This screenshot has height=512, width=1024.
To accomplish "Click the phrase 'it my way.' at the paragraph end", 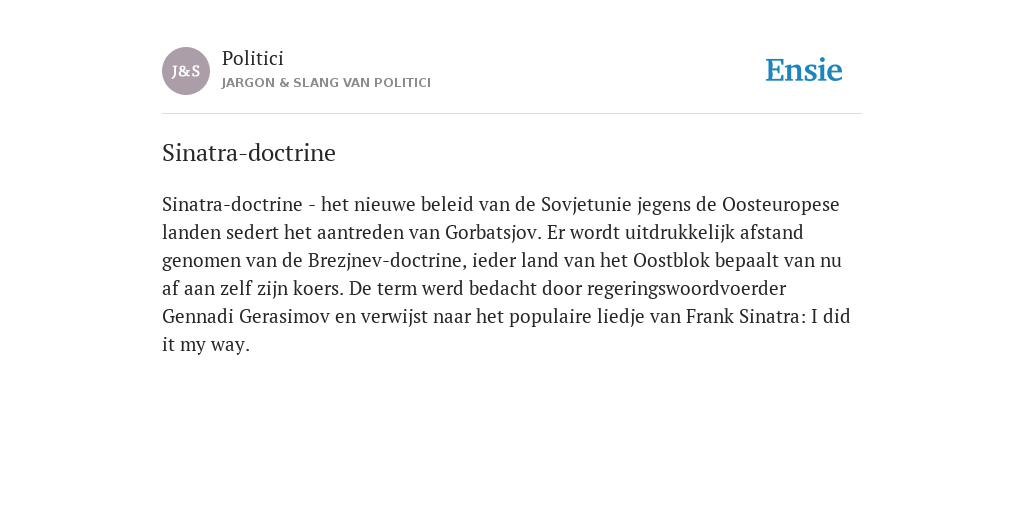I will pyautogui.click(x=206, y=345).
